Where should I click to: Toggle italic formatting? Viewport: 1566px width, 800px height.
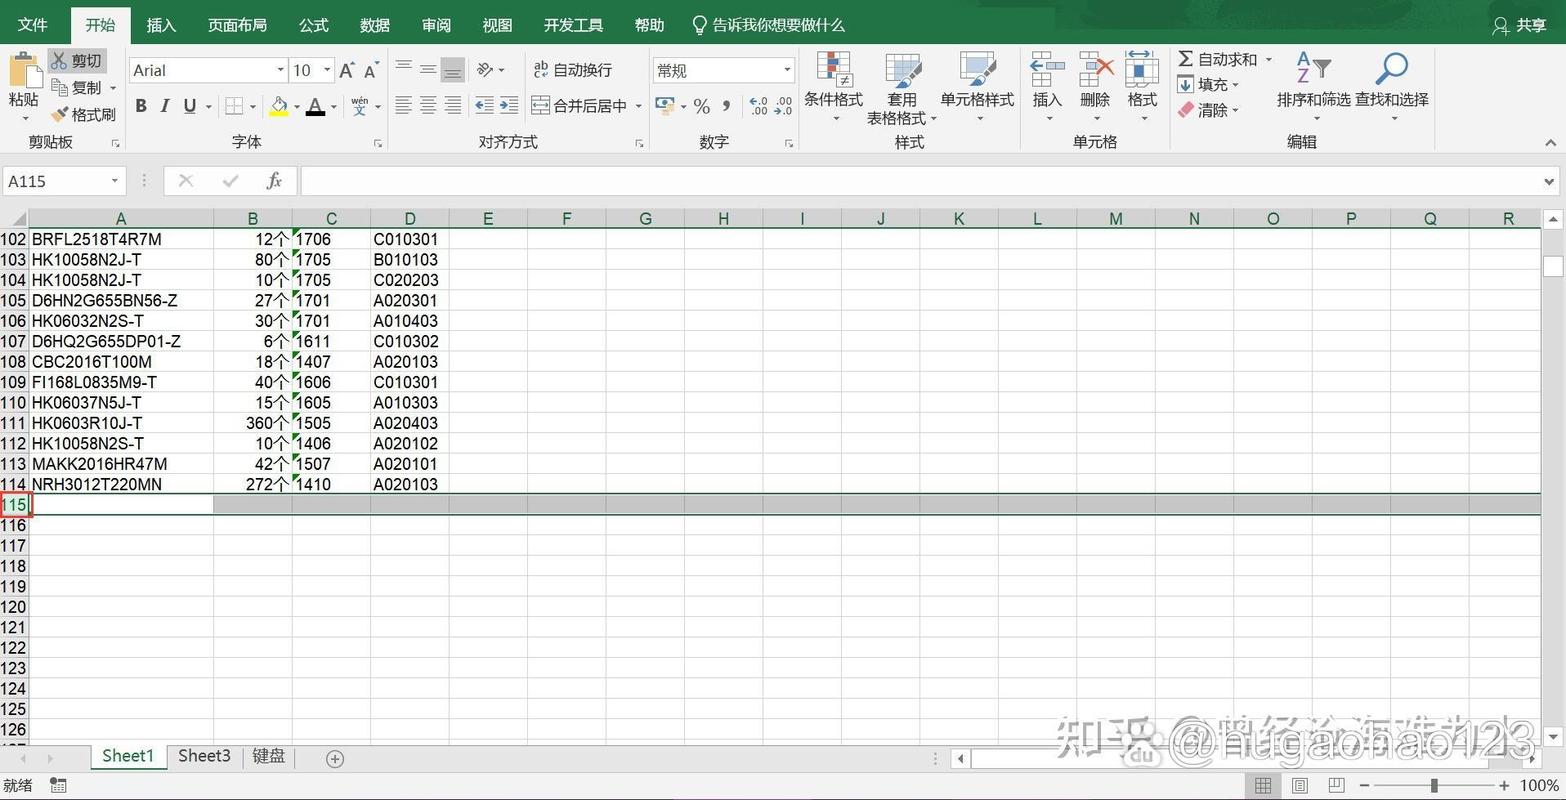point(165,105)
